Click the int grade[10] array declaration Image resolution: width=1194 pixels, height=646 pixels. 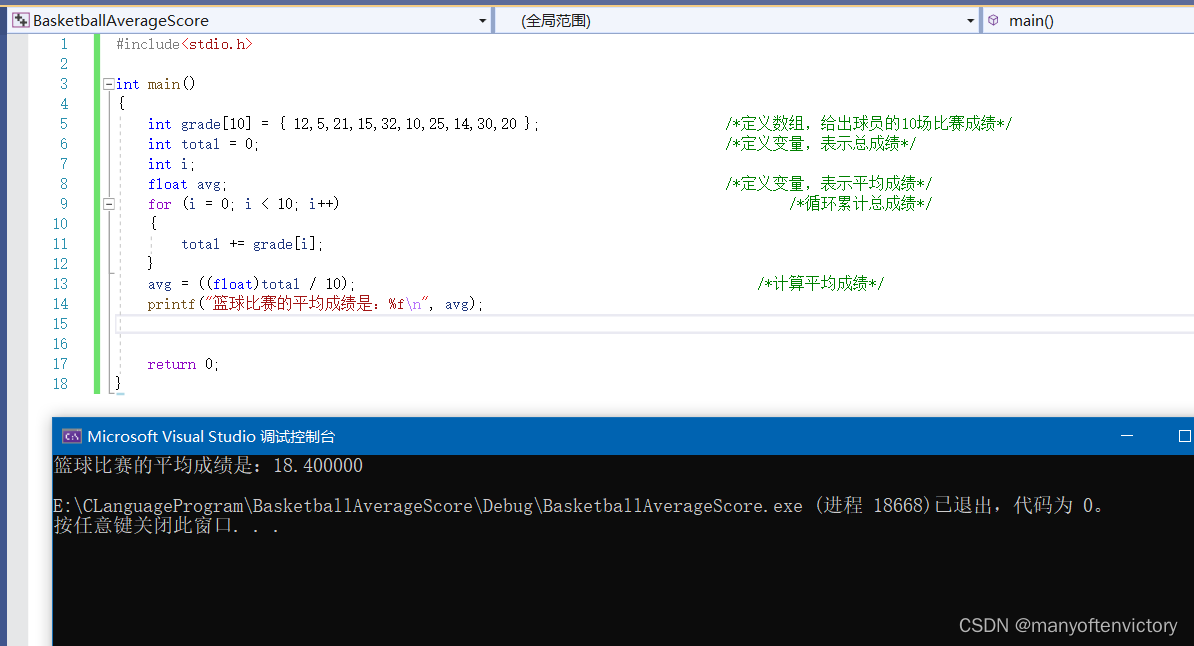click(343, 123)
